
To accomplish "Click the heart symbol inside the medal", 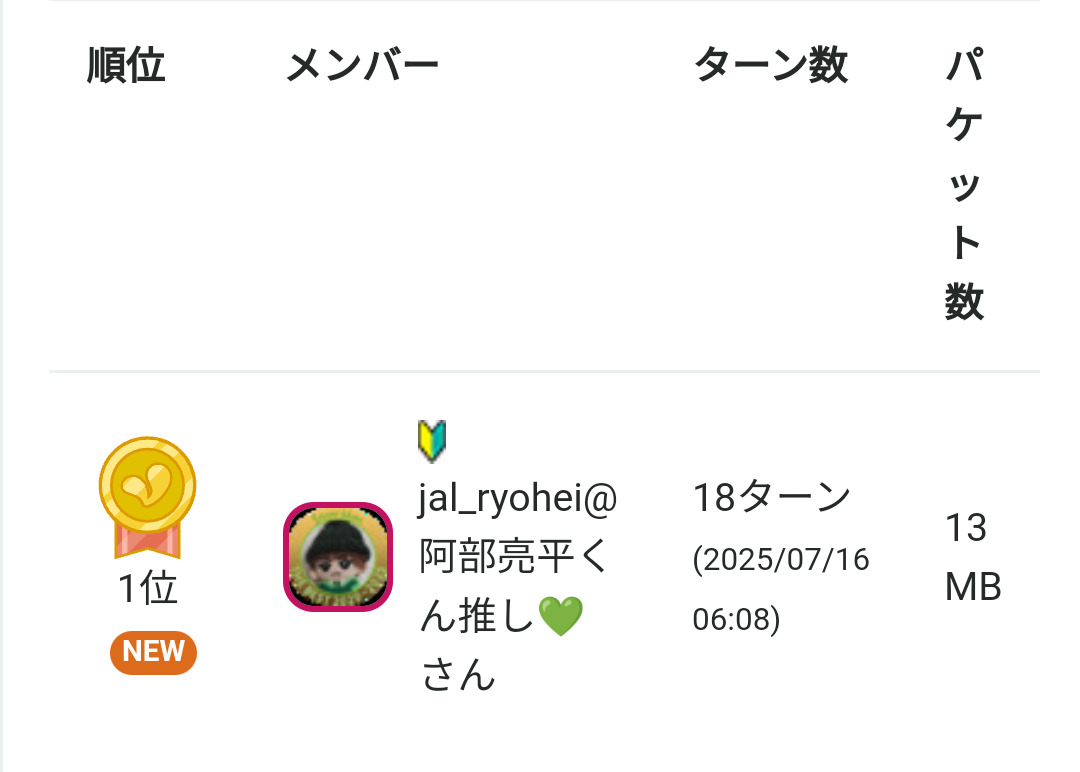I will pyautogui.click(x=147, y=485).
